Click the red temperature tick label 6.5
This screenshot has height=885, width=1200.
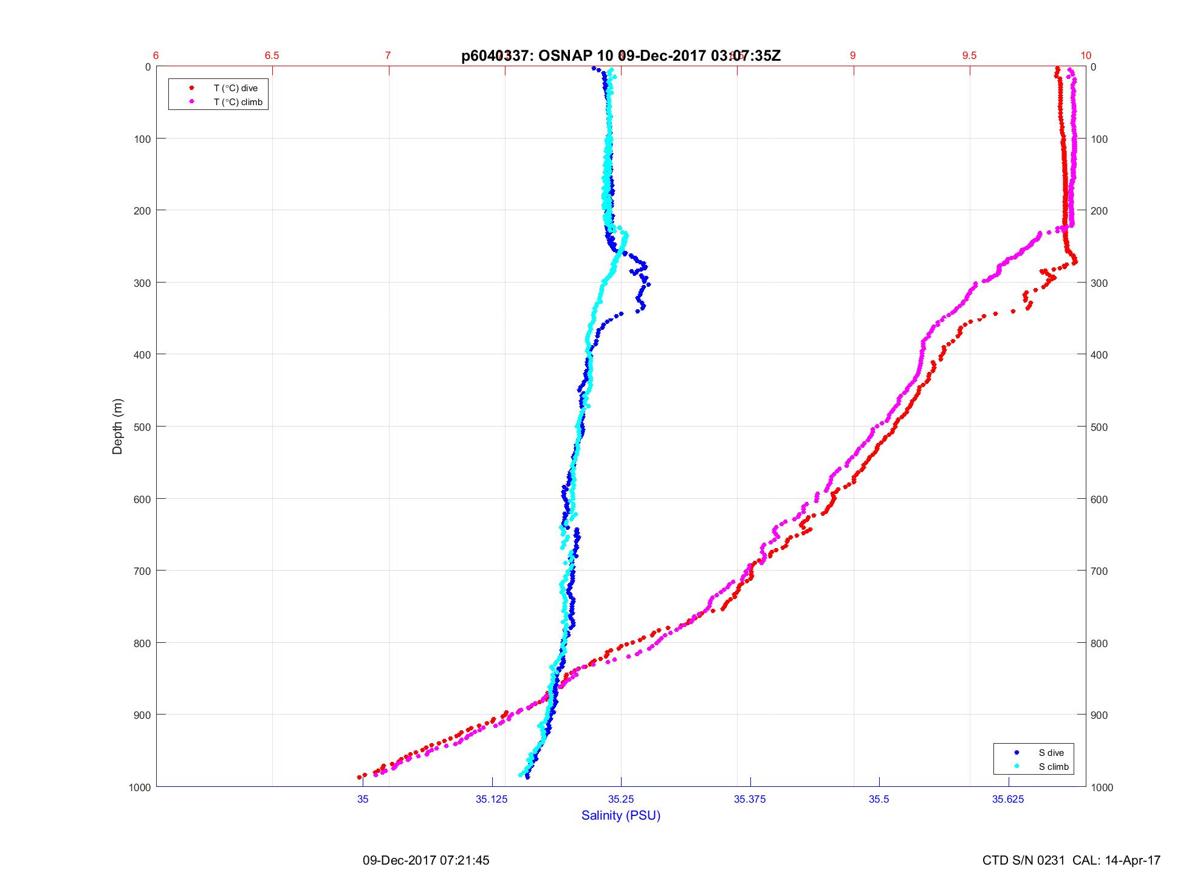click(x=271, y=55)
